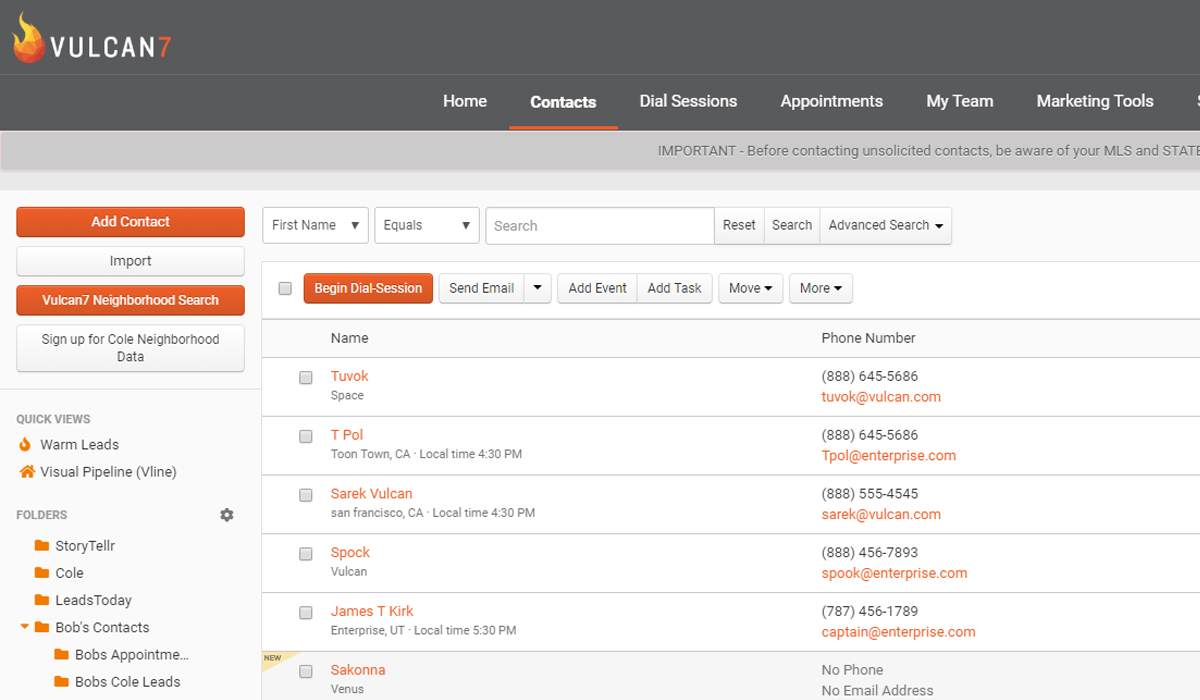Open the Spock contact link
The image size is (1200, 700).
[x=350, y=553]
